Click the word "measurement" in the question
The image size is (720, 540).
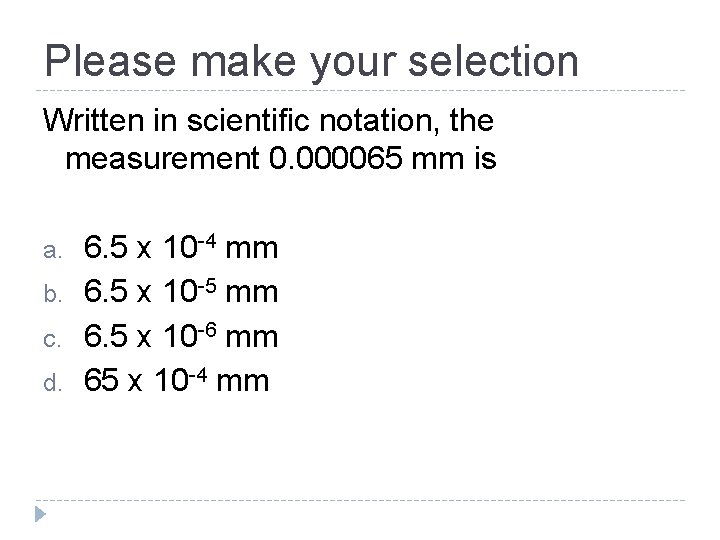[163, 159]
